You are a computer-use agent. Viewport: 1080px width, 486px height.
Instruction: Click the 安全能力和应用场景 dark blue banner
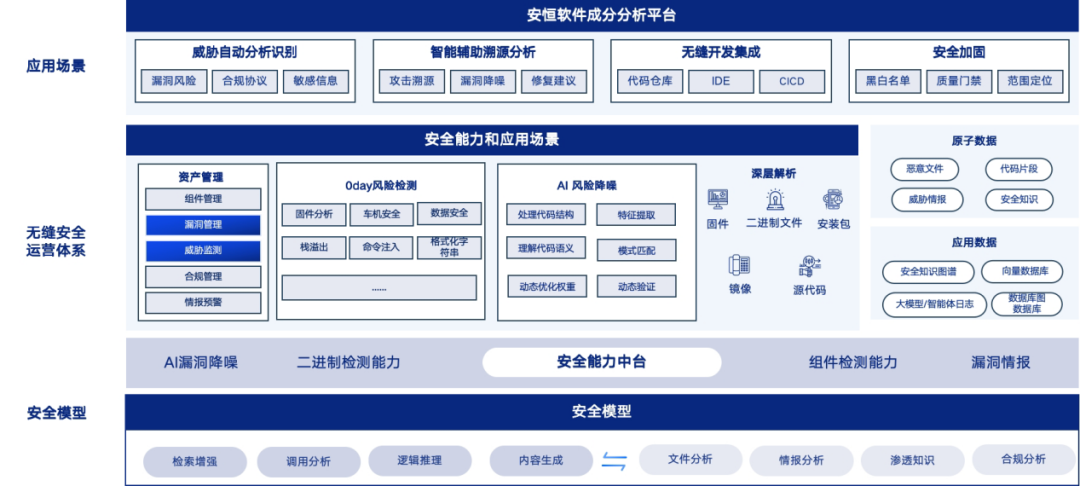[x=491, y=140]
